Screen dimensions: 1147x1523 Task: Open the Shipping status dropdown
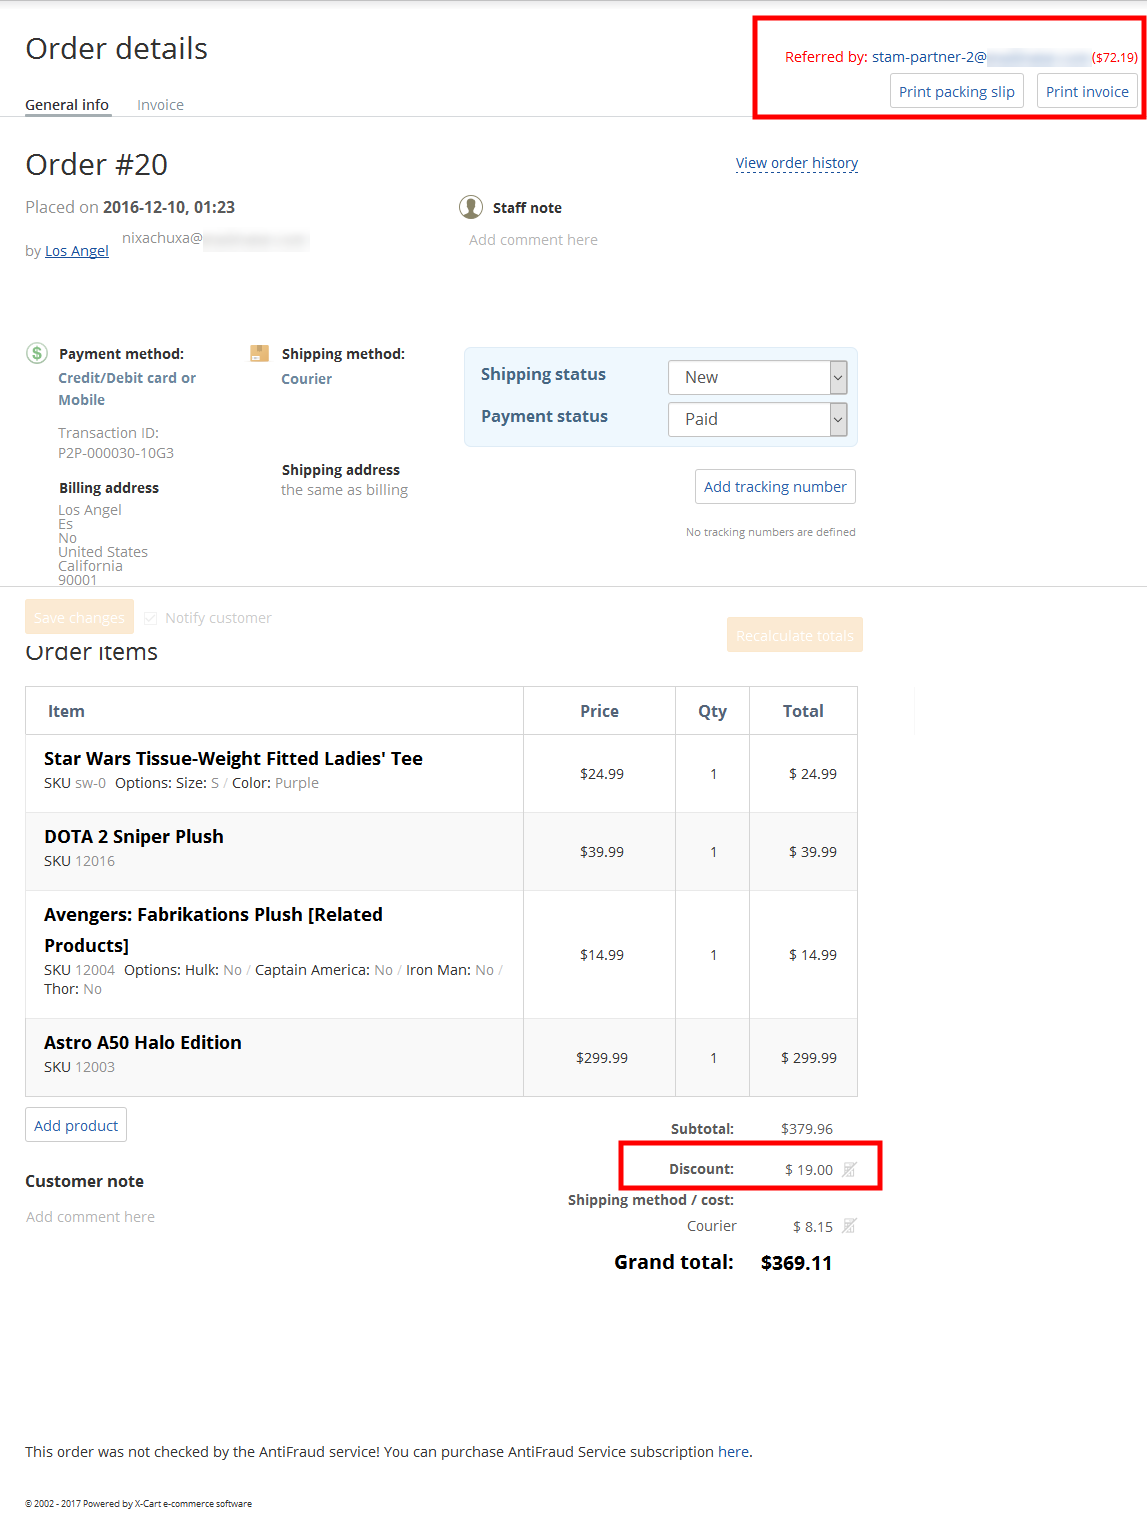[x=757, y=377]
